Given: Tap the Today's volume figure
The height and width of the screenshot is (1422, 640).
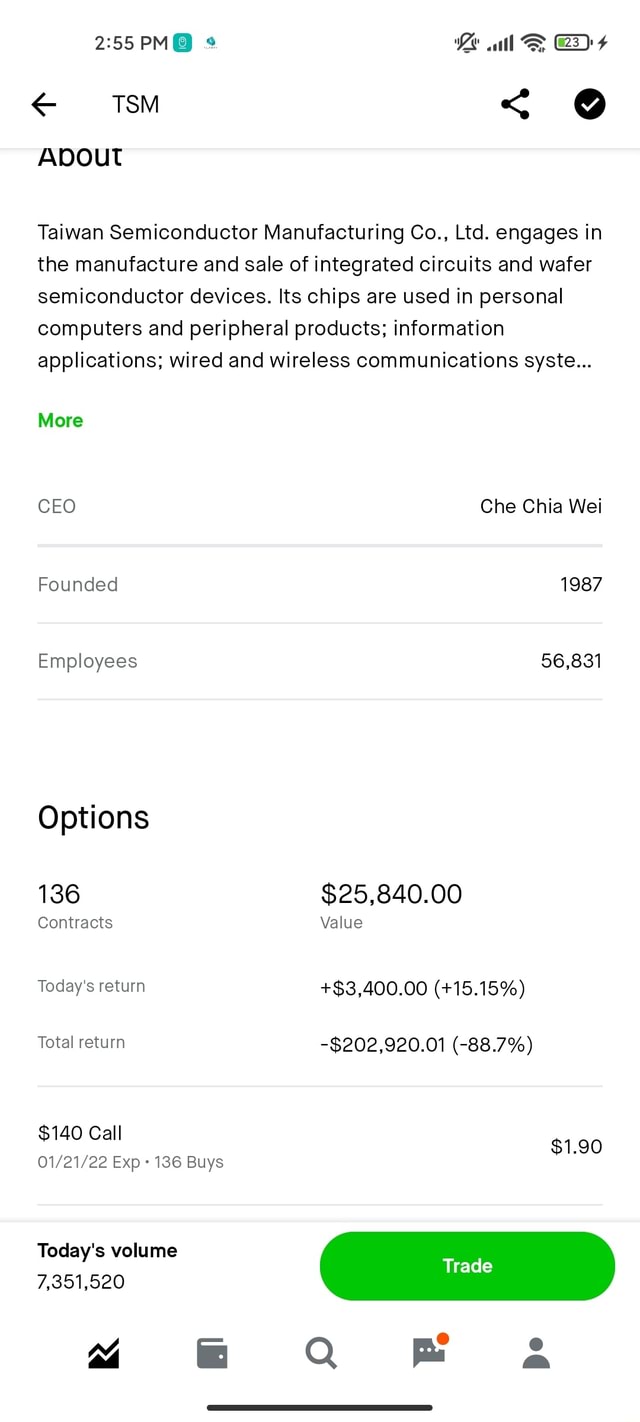Looking at the screenshot, I should (81, 1282).
